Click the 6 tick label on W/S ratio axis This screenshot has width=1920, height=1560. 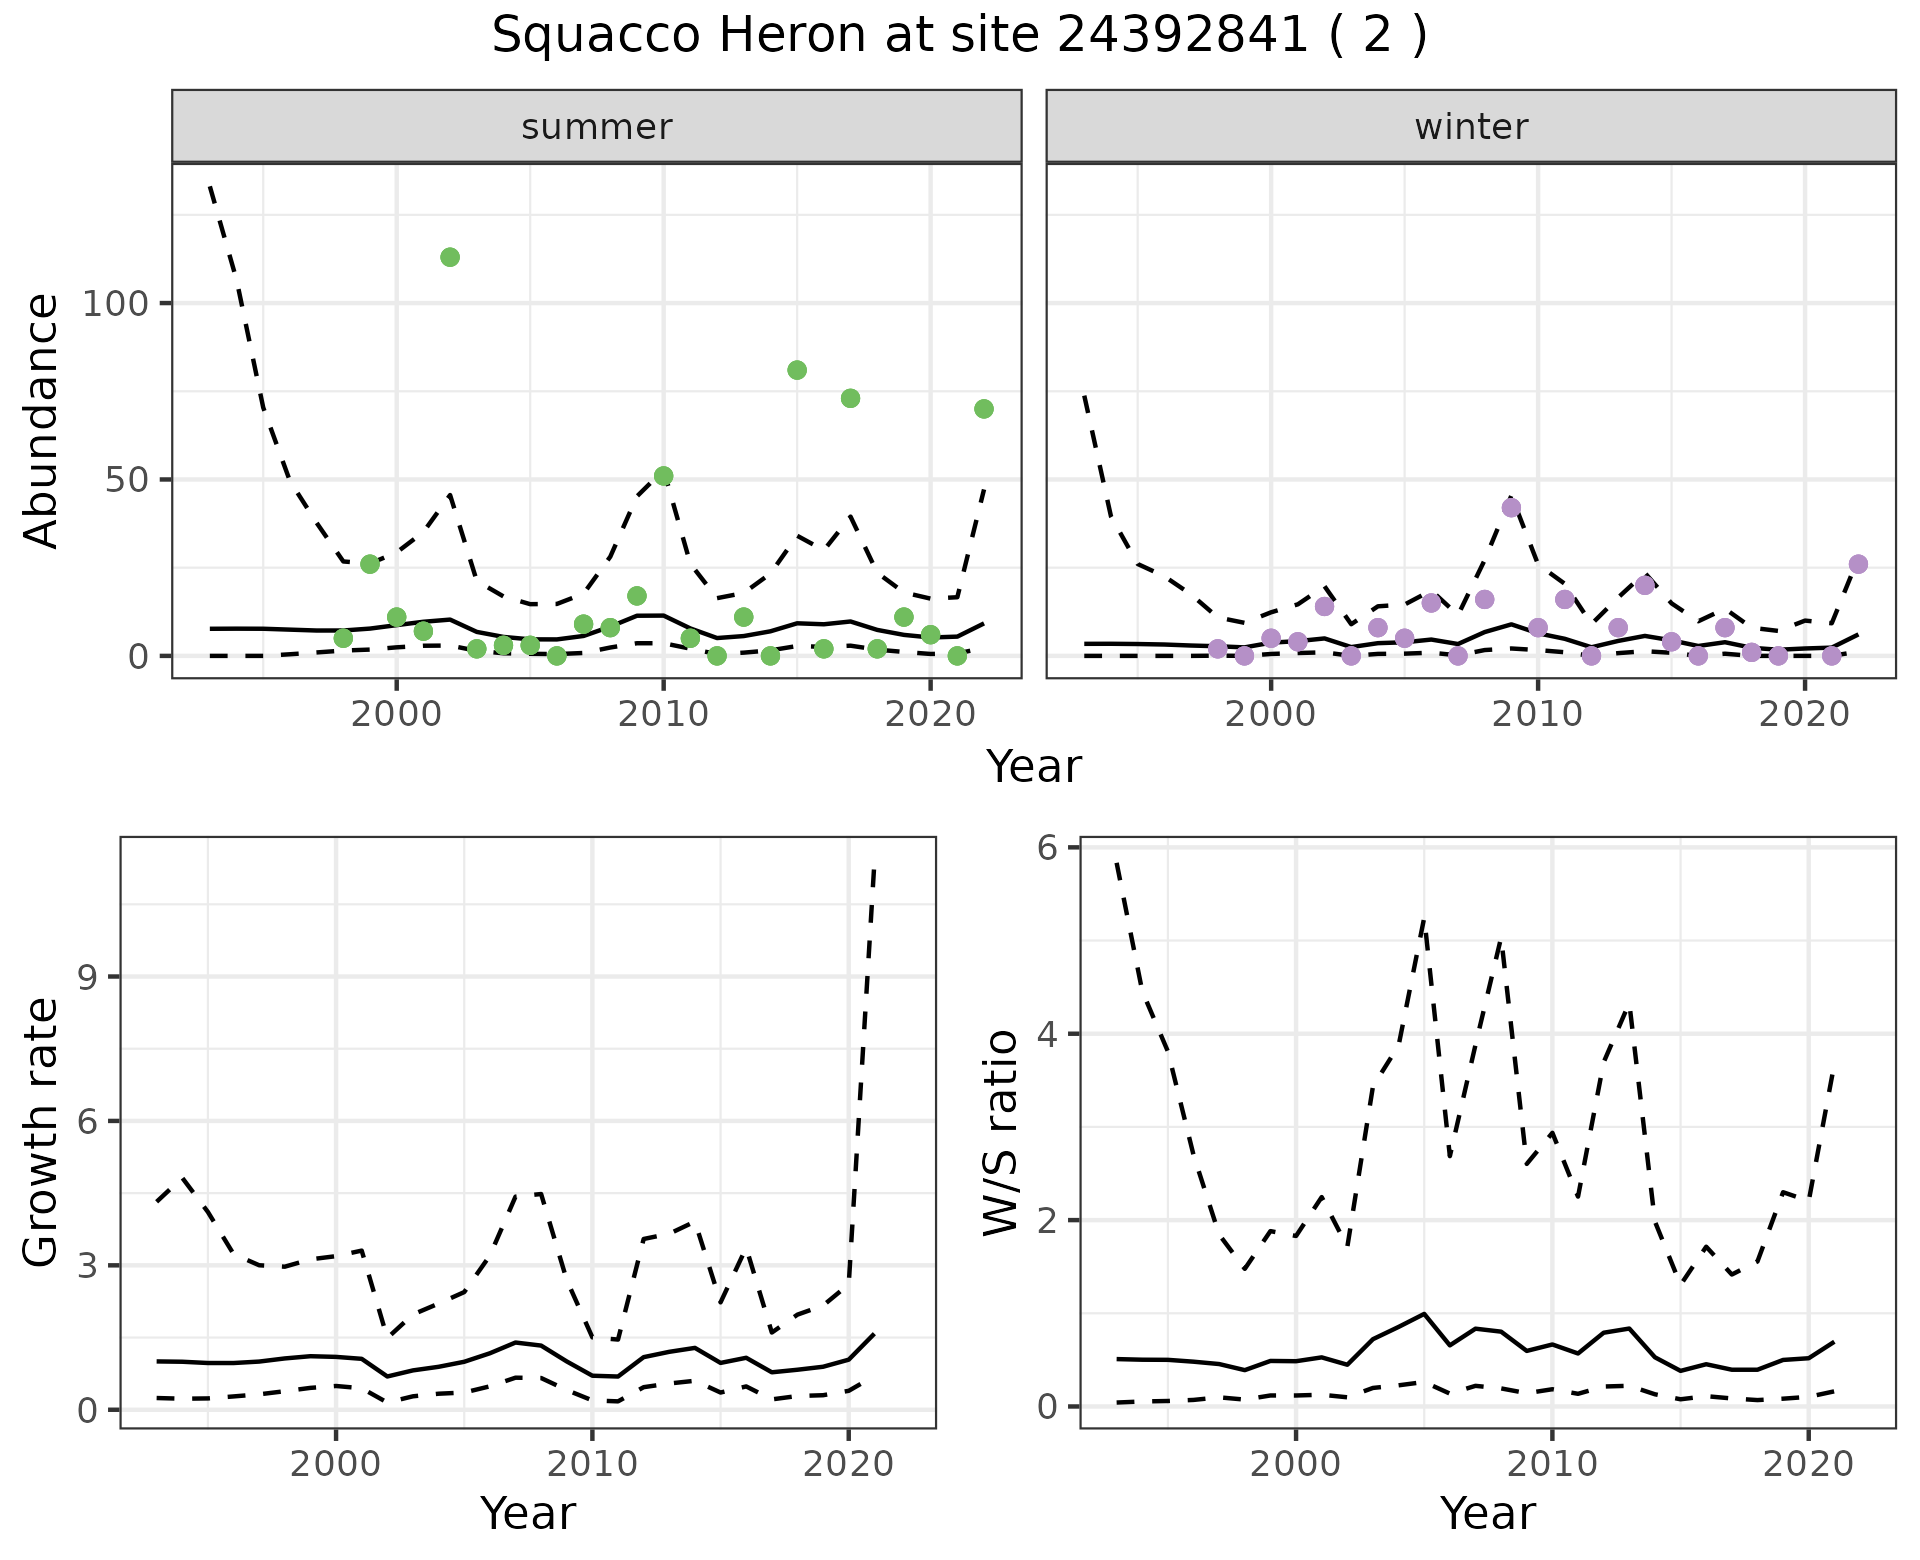pos(1047,848)
